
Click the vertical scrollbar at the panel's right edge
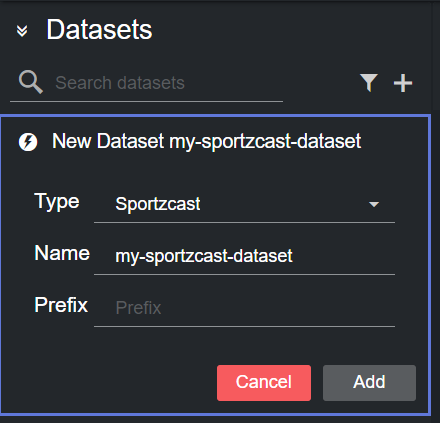pyautogui.click(x=436, y=57)
